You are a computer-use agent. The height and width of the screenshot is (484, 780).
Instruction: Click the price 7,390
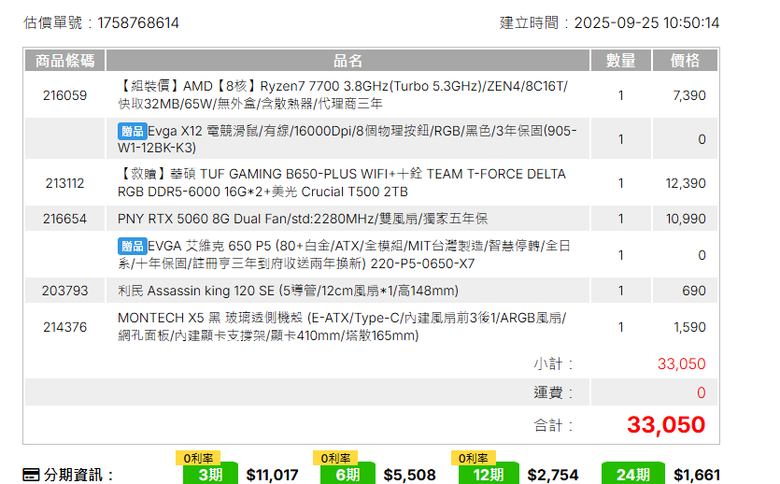tap(689, 95)
